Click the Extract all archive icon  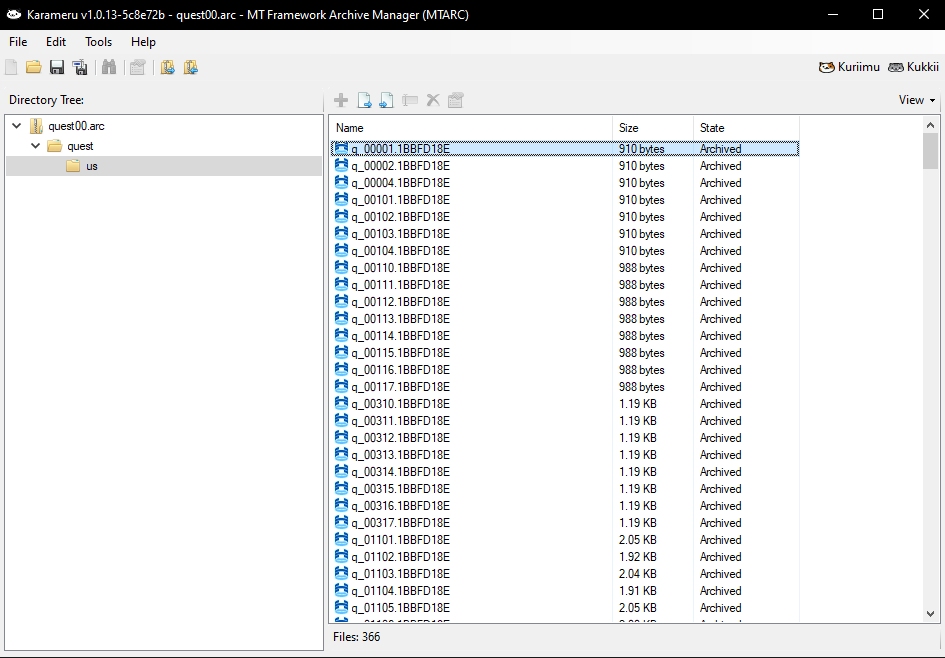168,67
